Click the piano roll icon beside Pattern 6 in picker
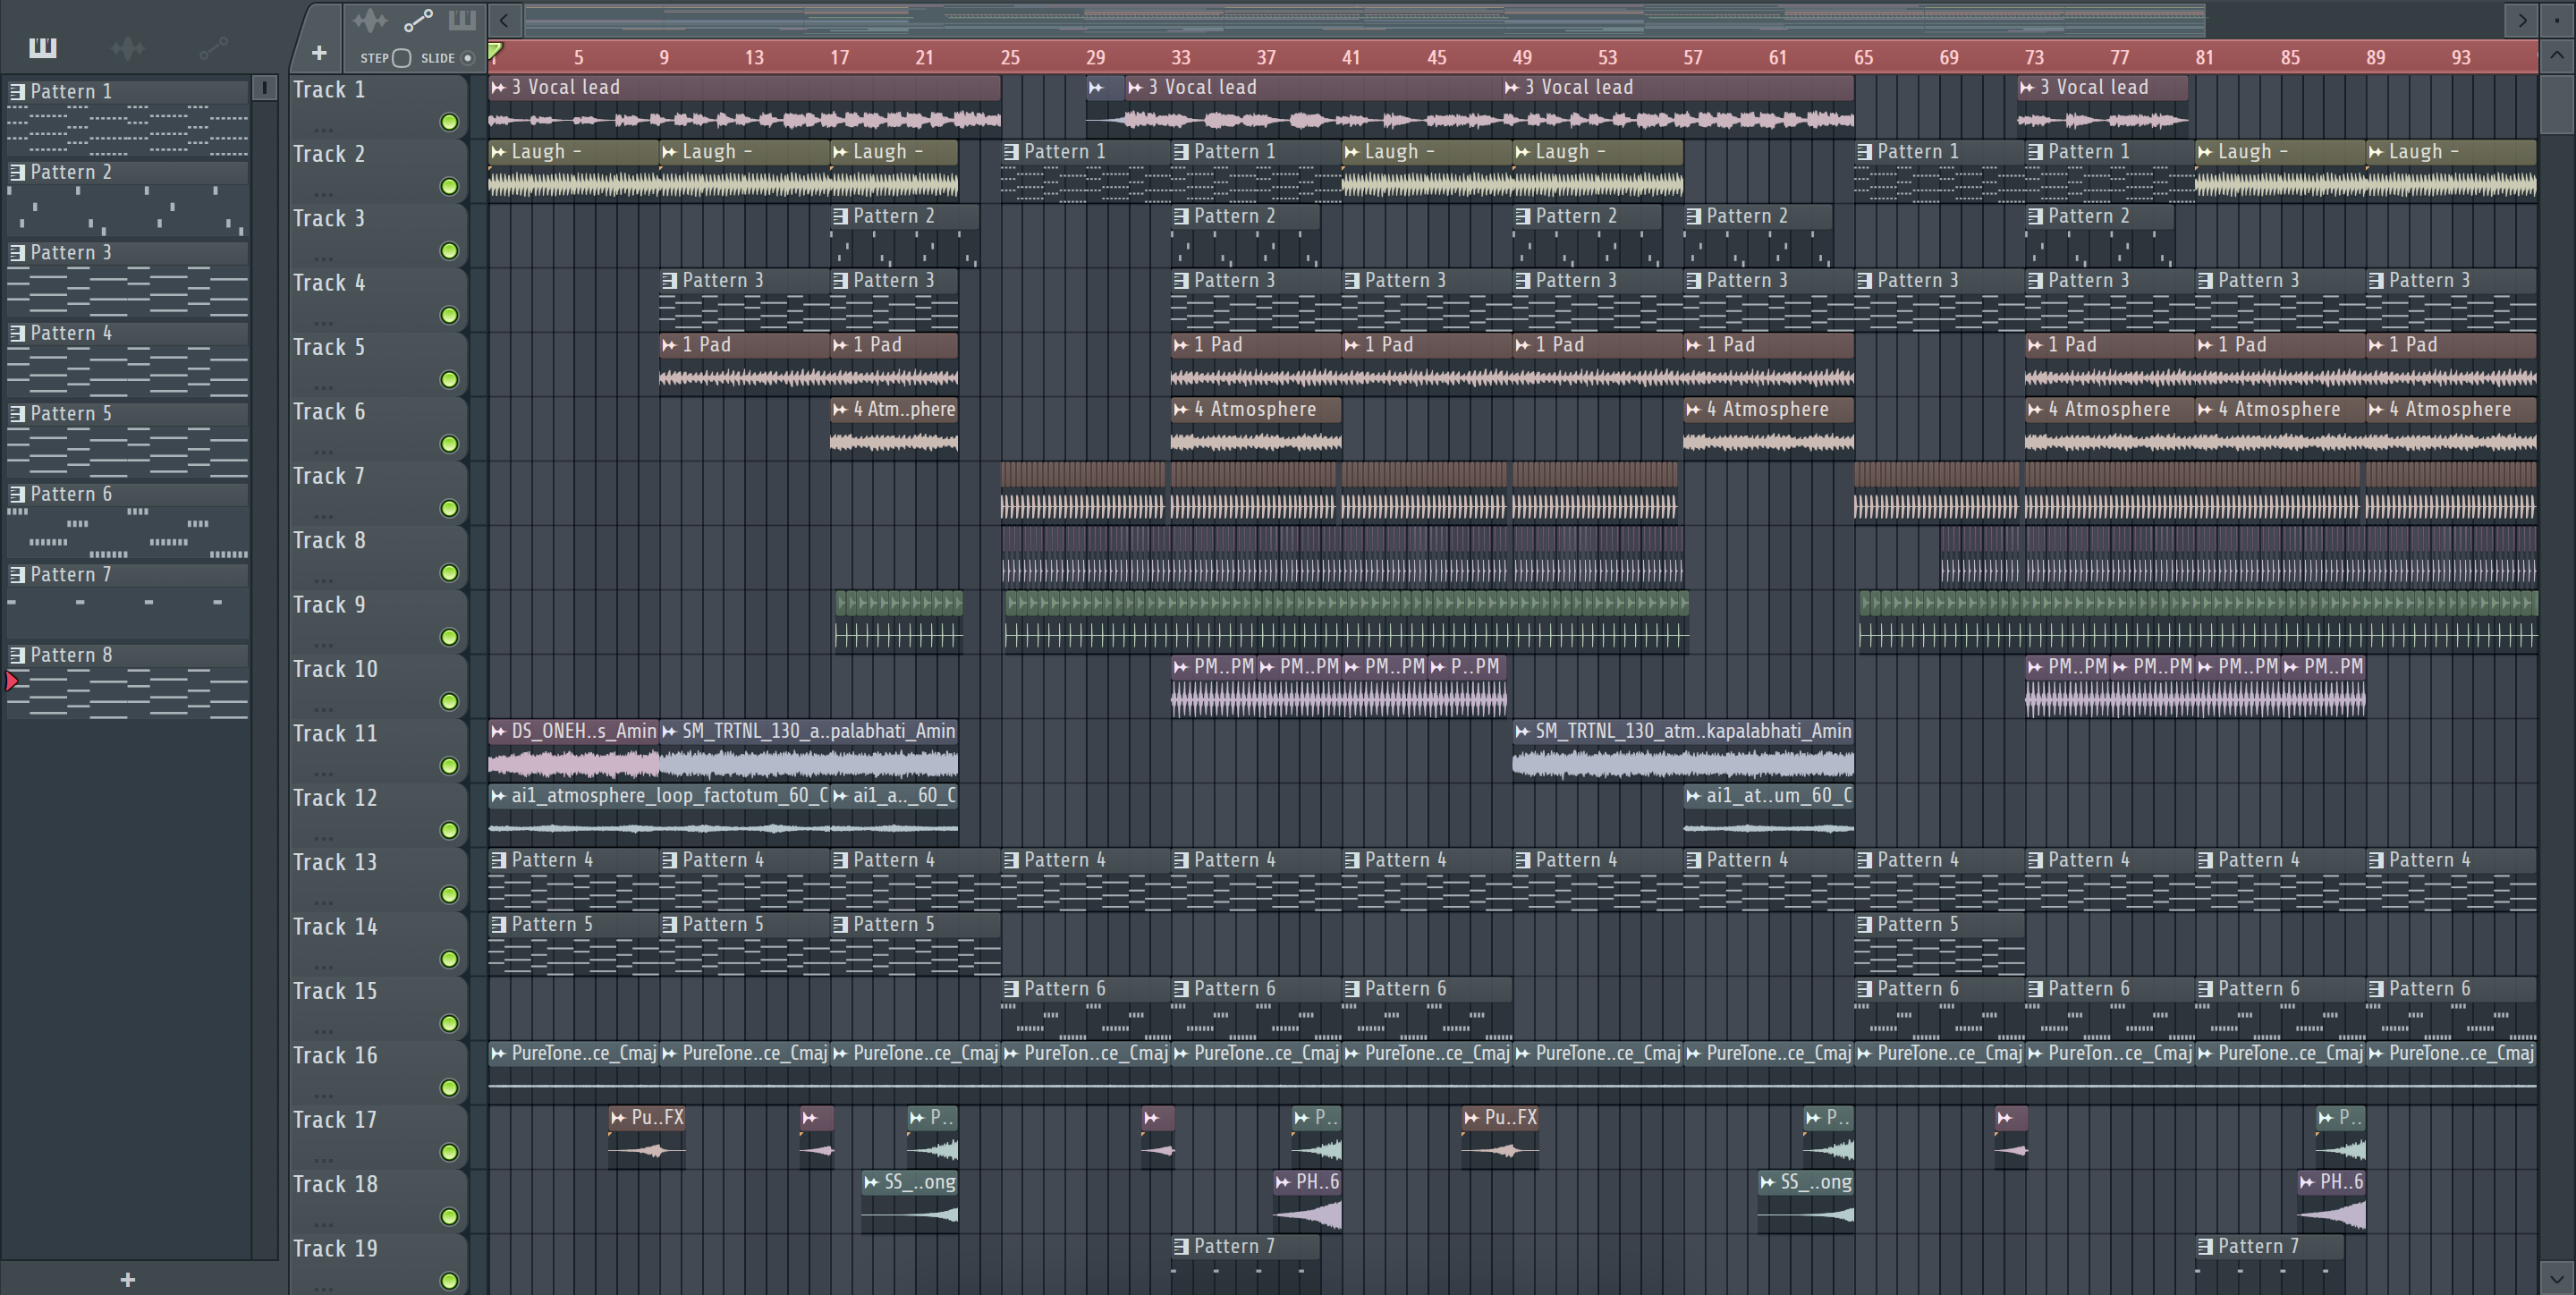Screen dimensions: 2576x1295 (x=17, y=494)
